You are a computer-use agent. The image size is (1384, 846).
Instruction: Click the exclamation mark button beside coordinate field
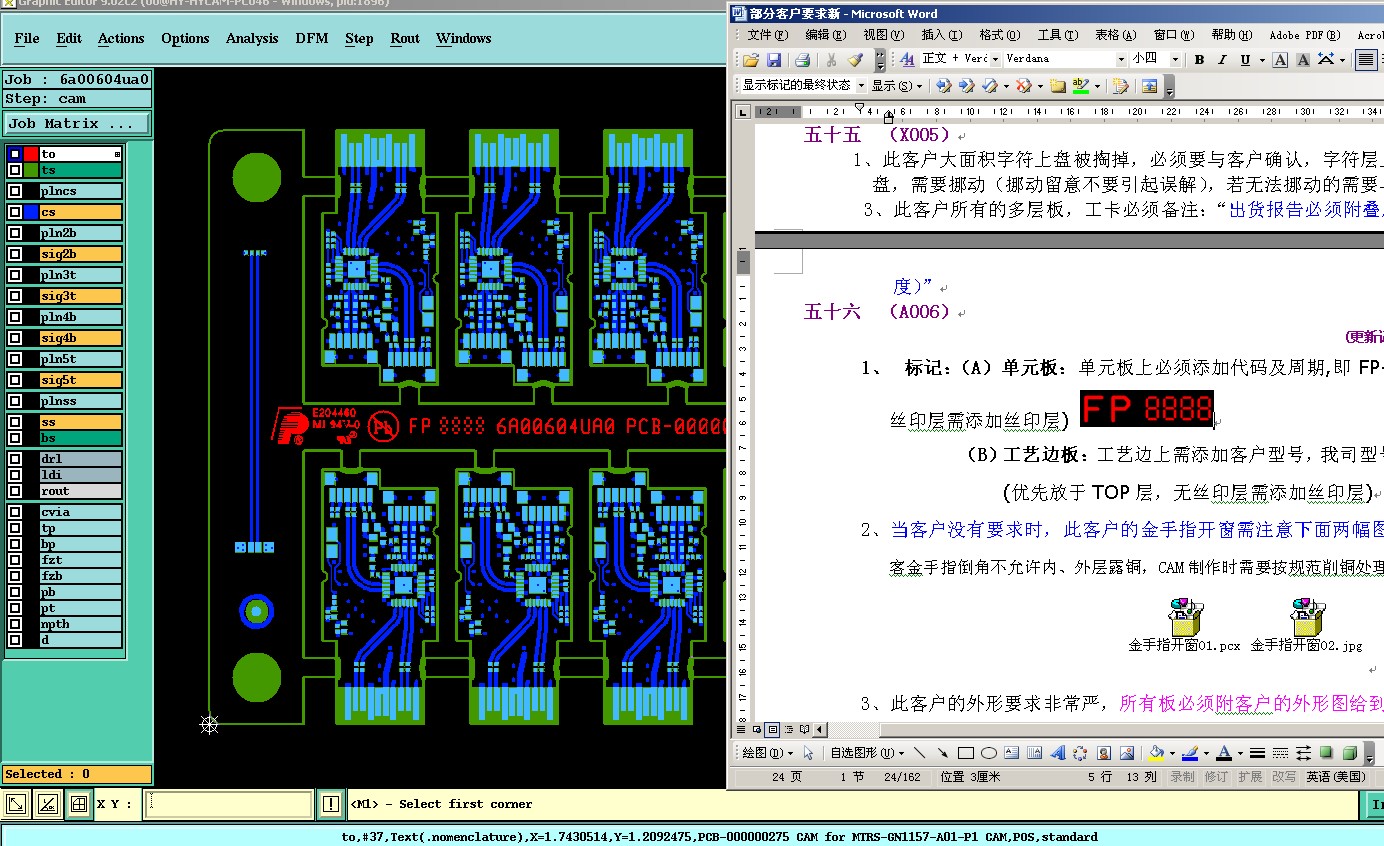pos(331,803)
